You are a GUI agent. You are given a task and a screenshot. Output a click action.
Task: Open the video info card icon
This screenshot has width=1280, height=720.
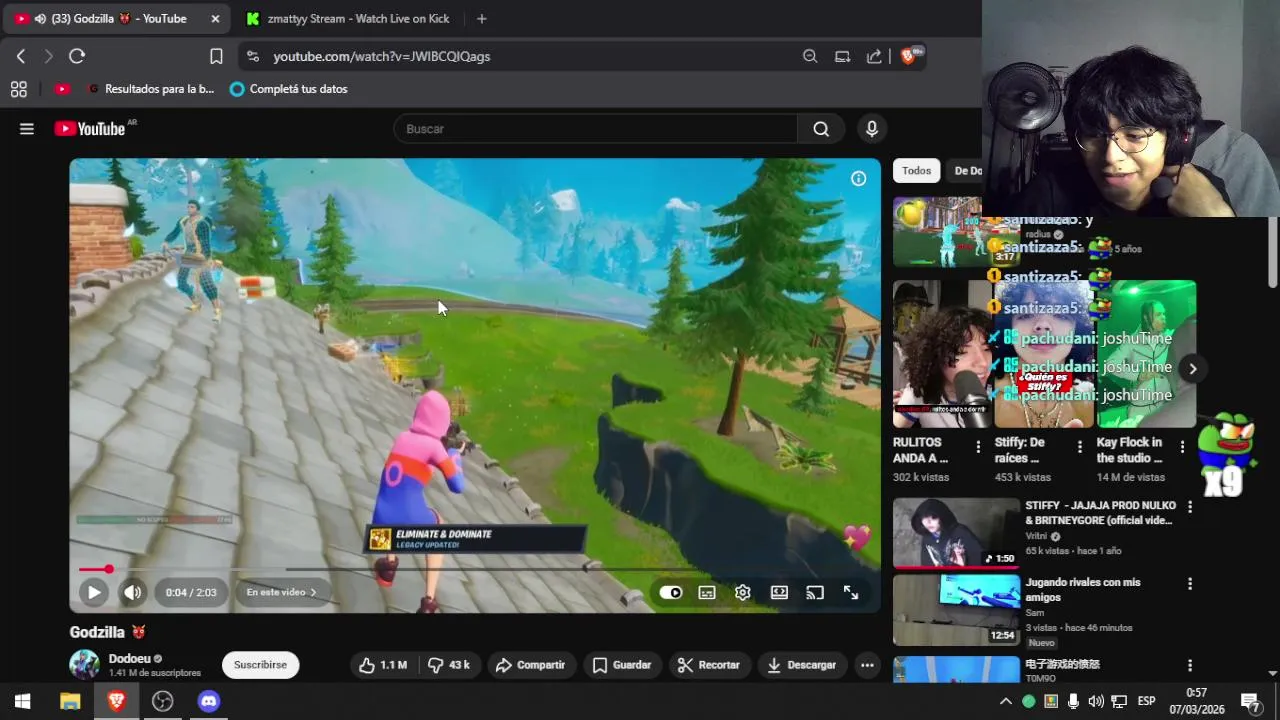858,178
